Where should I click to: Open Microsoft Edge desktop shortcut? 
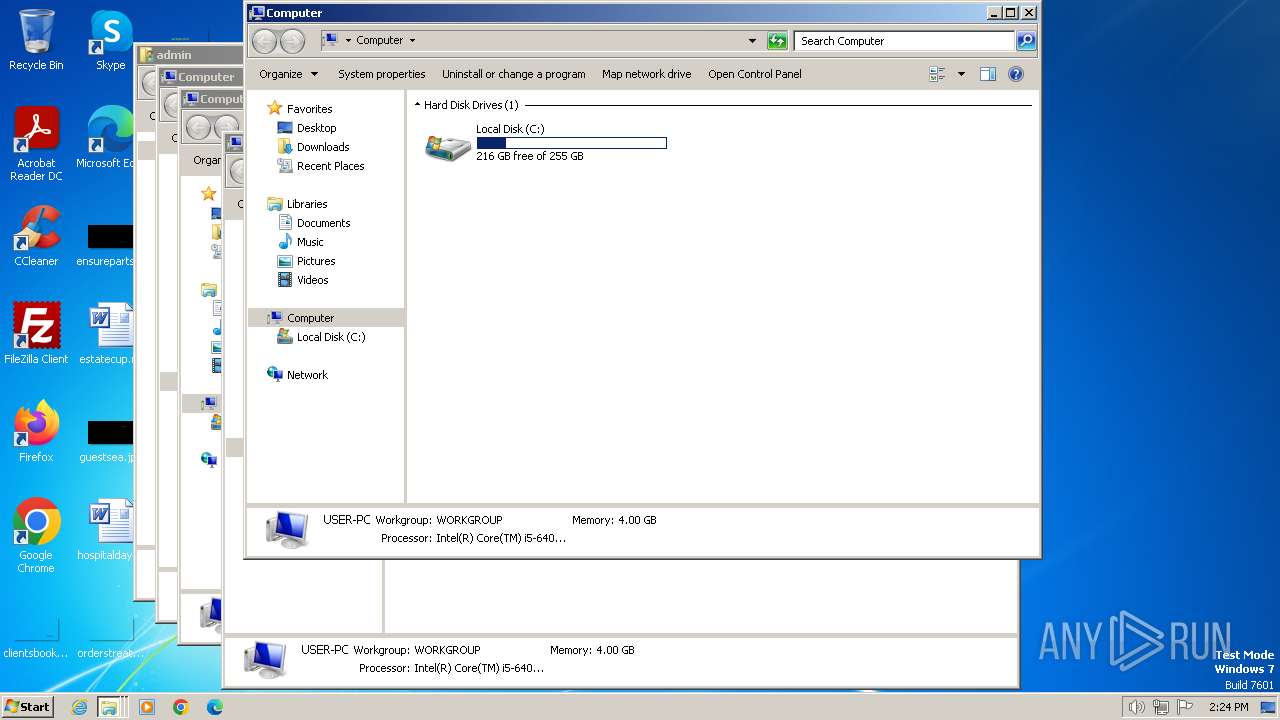coord(108,138)
